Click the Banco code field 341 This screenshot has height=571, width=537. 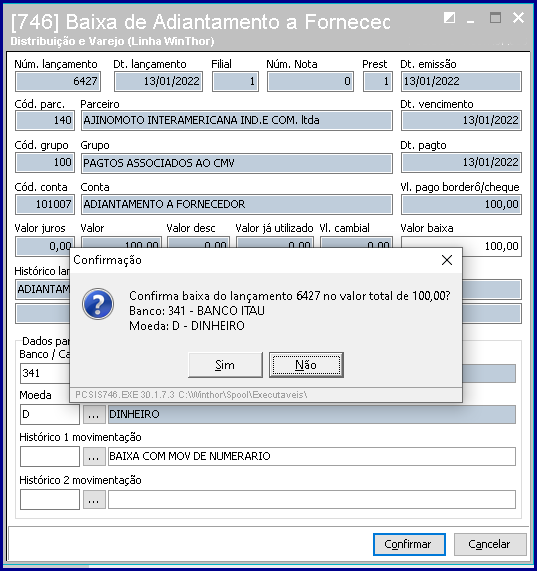[x=45, y=373]
